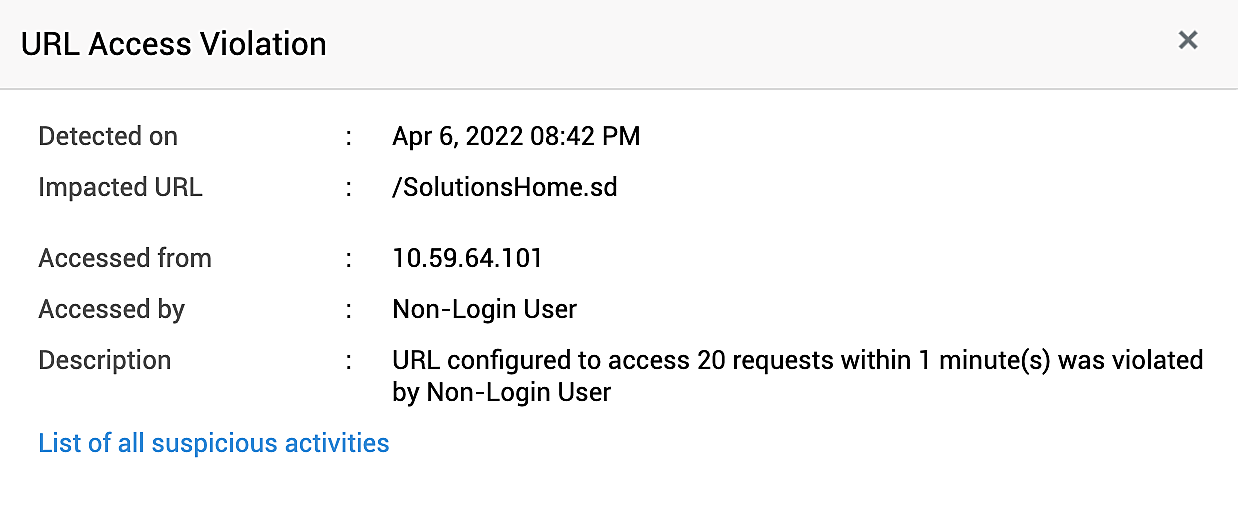
Task: Select the Impacted URL label
Action: pyautogui.click(x=120, y=187)
